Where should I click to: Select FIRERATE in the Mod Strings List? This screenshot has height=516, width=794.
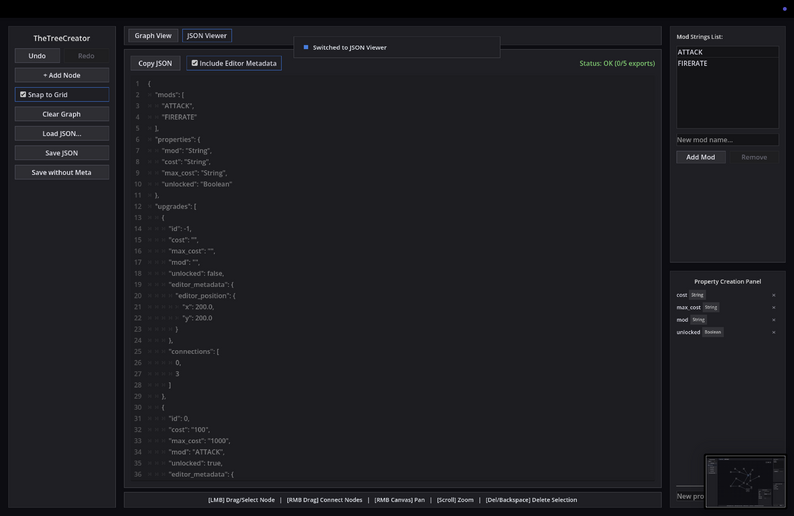tap(727, 63)
